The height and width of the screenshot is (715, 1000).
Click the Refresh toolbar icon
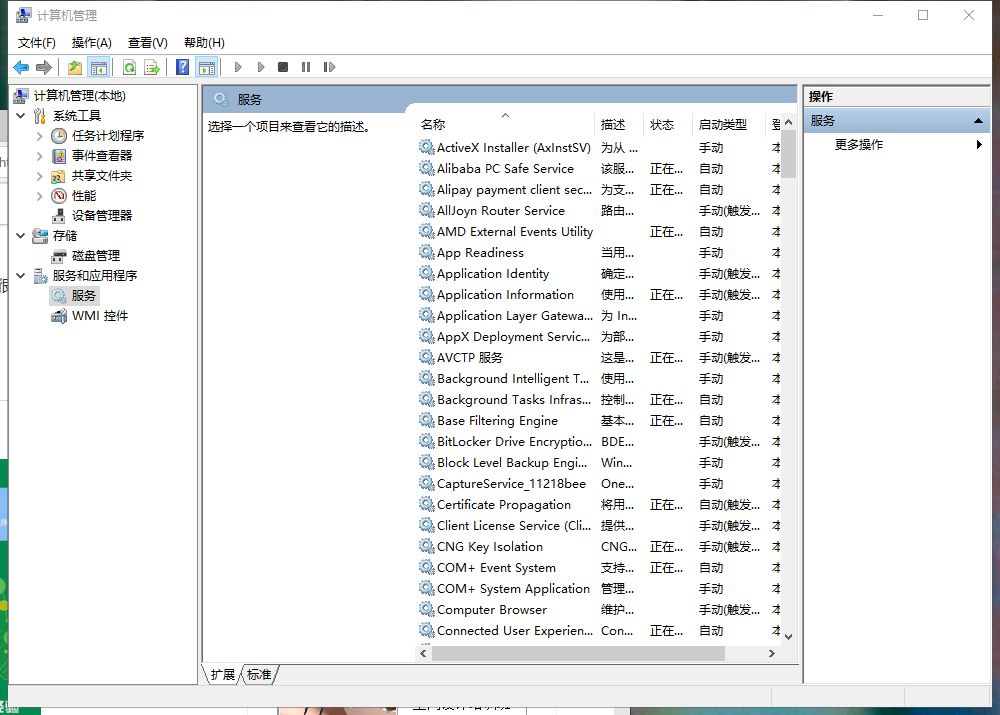[129, 67]
